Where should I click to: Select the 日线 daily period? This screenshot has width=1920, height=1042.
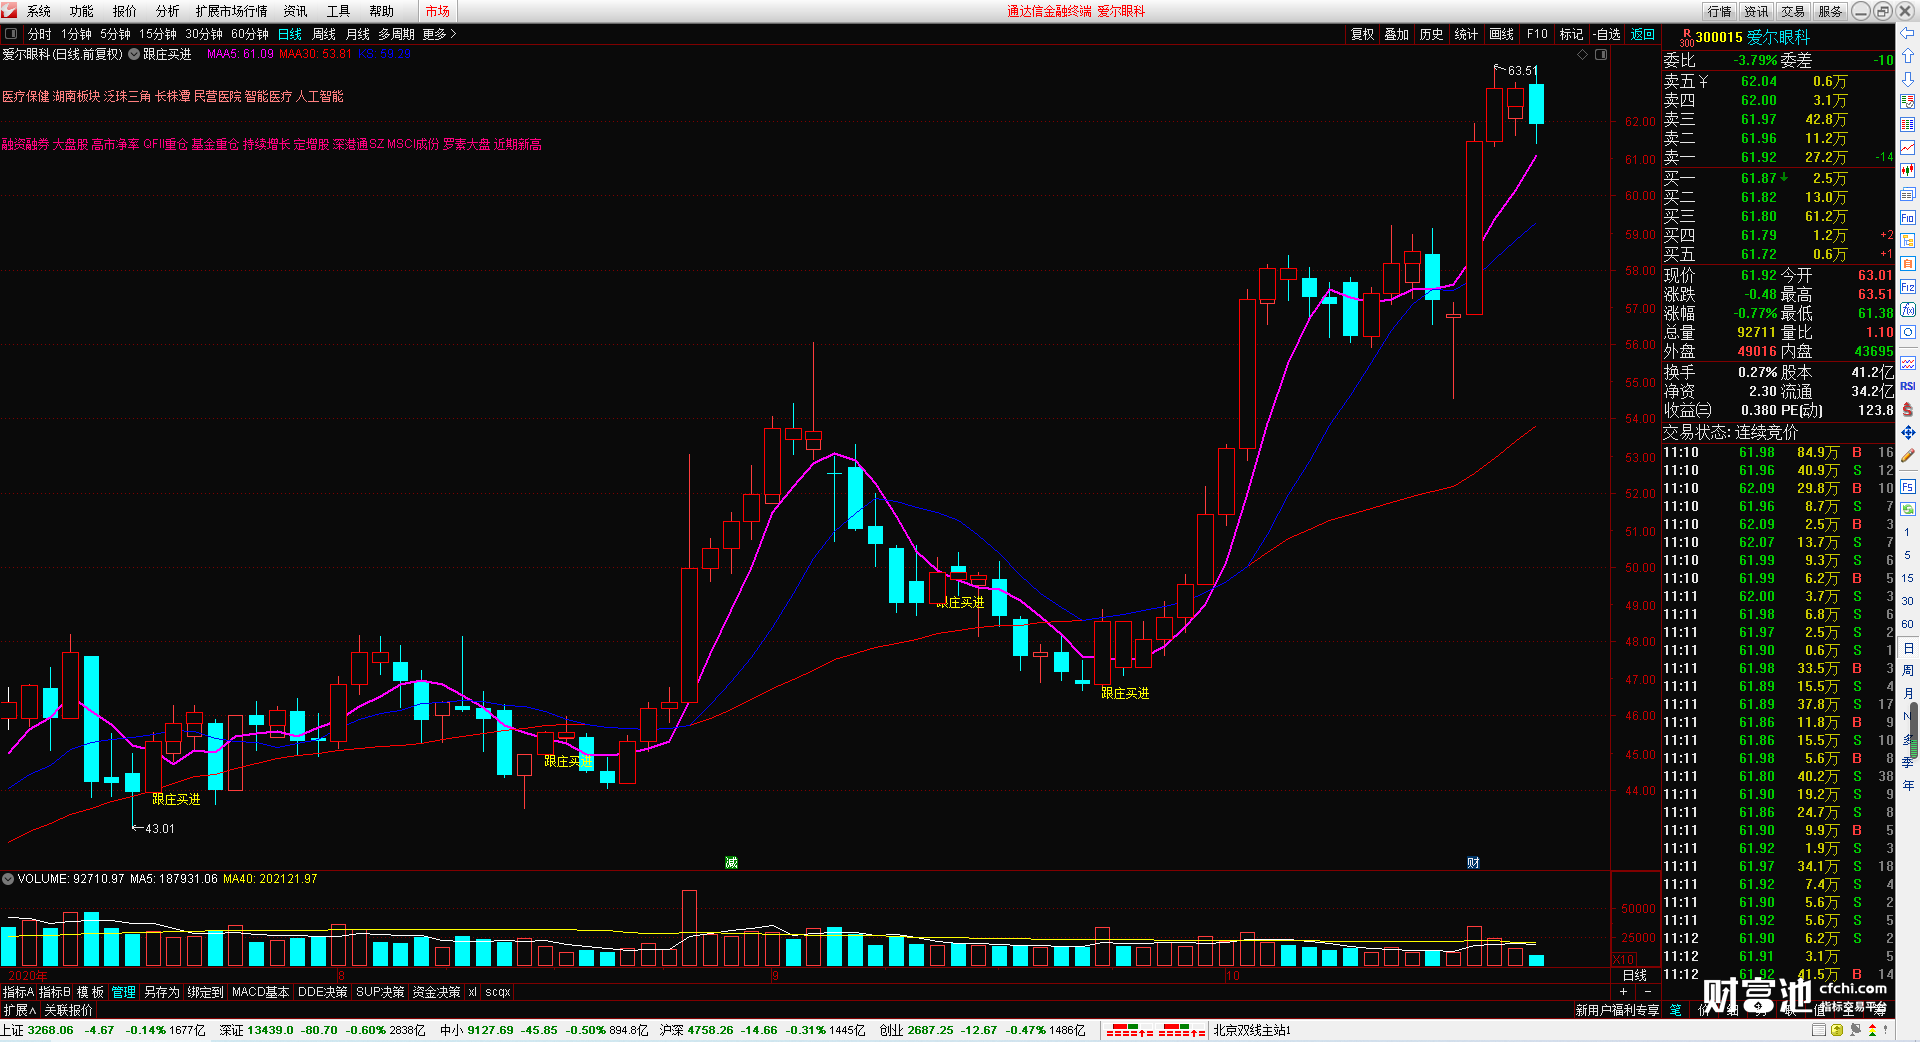point(290,34)
